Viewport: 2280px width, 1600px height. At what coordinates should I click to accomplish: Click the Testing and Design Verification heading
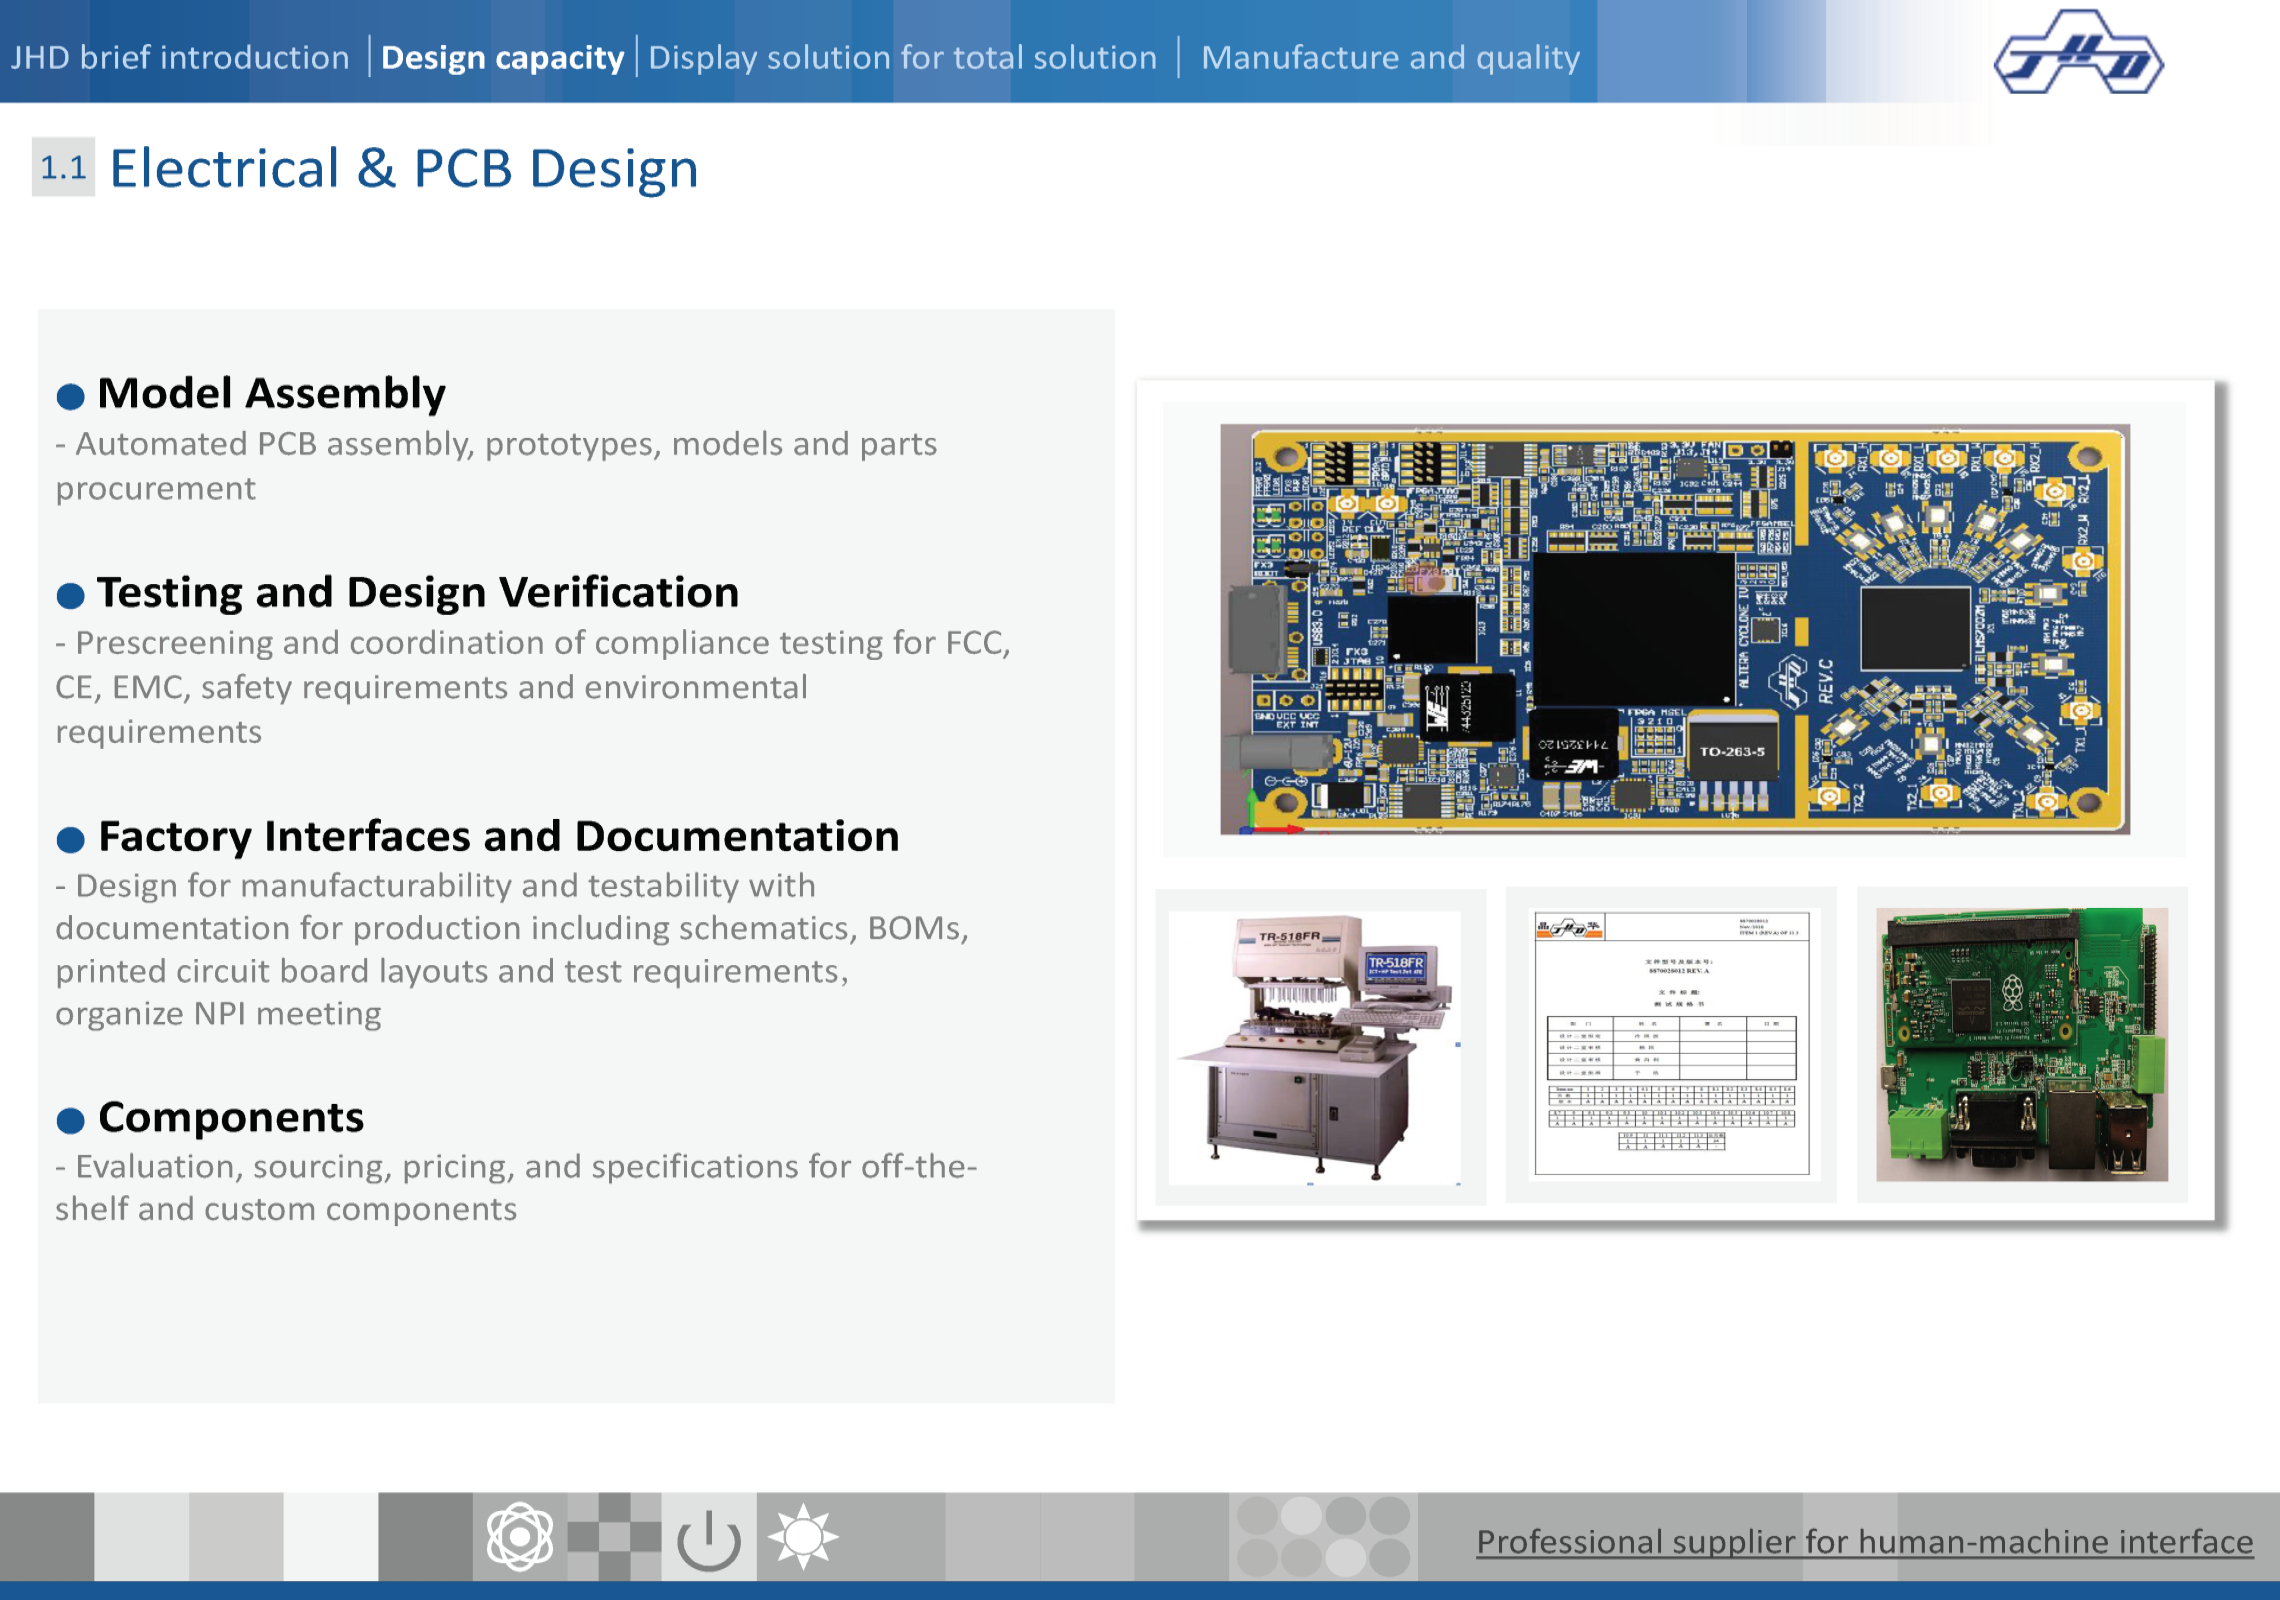[x=418, y=592]
